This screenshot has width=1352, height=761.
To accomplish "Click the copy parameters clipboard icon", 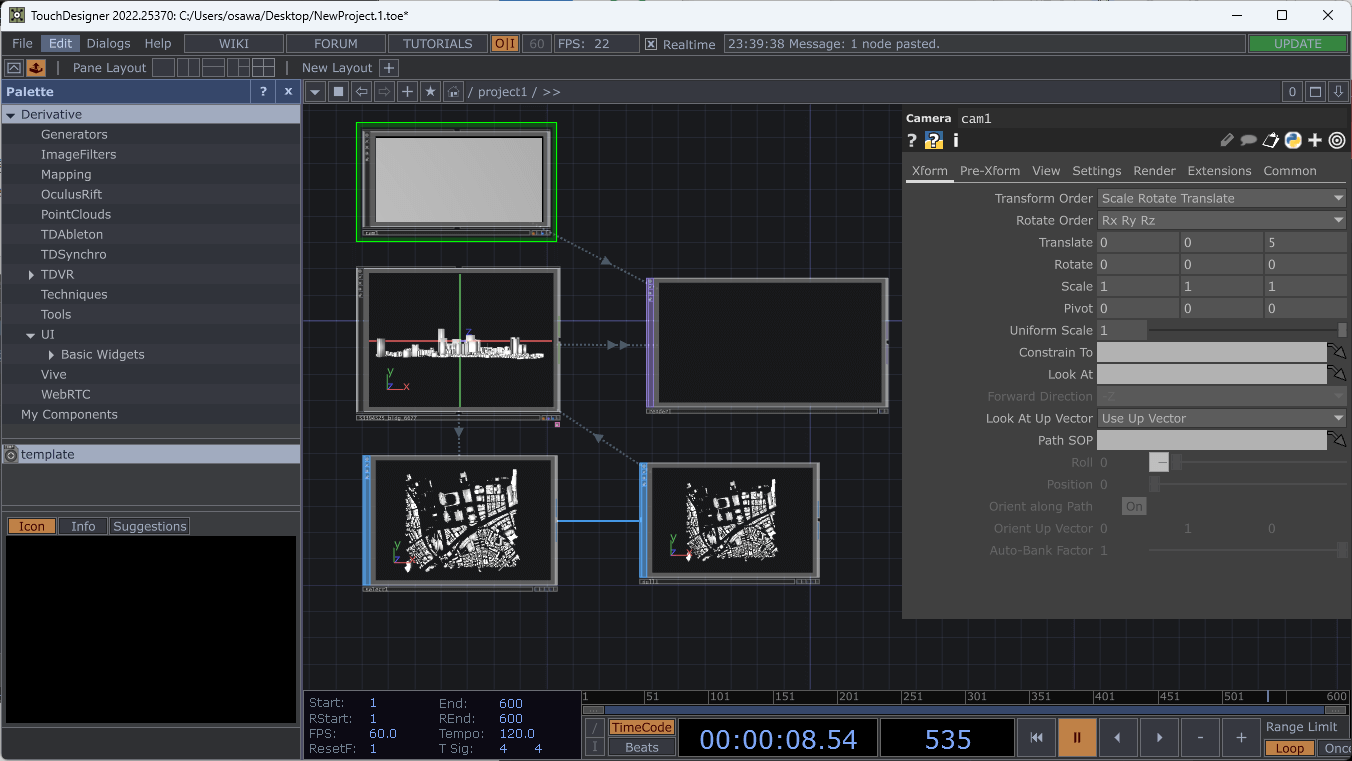I will click(x=1270, y=140).
